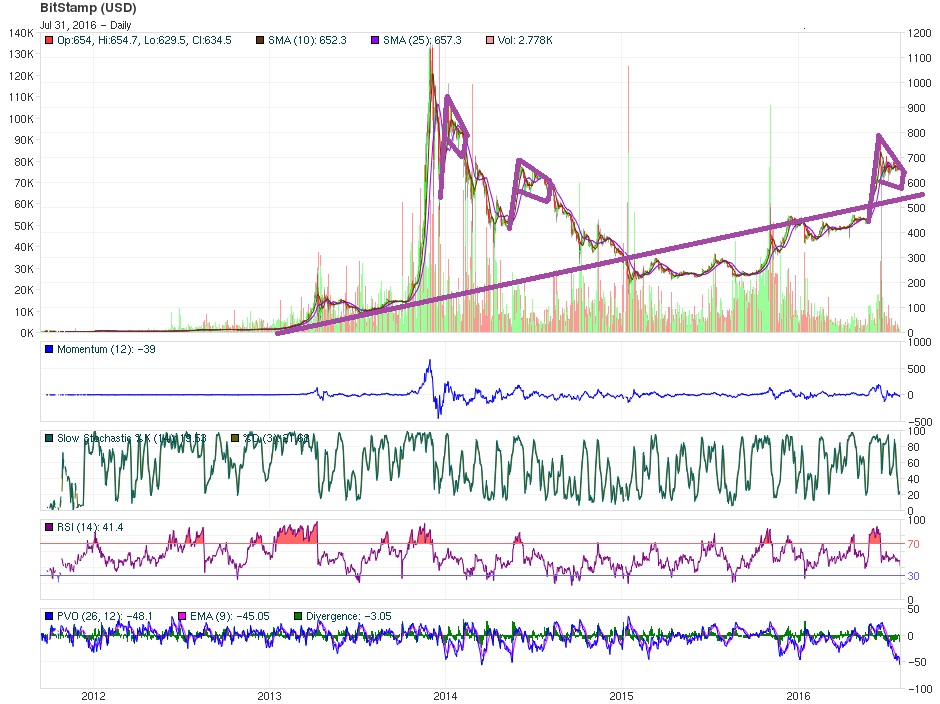Click the RSI 30 oversold level label
Screen dimensions: 940x704
(913, 576)
